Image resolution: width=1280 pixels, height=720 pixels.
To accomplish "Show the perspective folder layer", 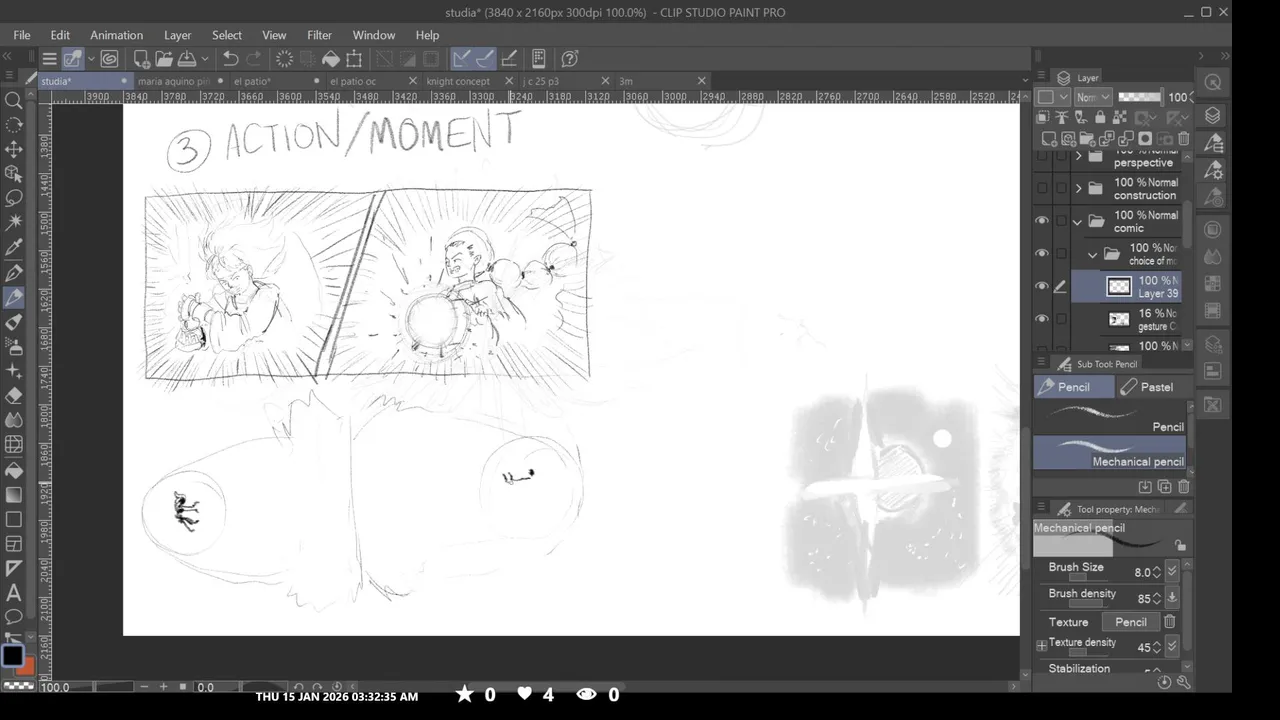I will 1042,157.
